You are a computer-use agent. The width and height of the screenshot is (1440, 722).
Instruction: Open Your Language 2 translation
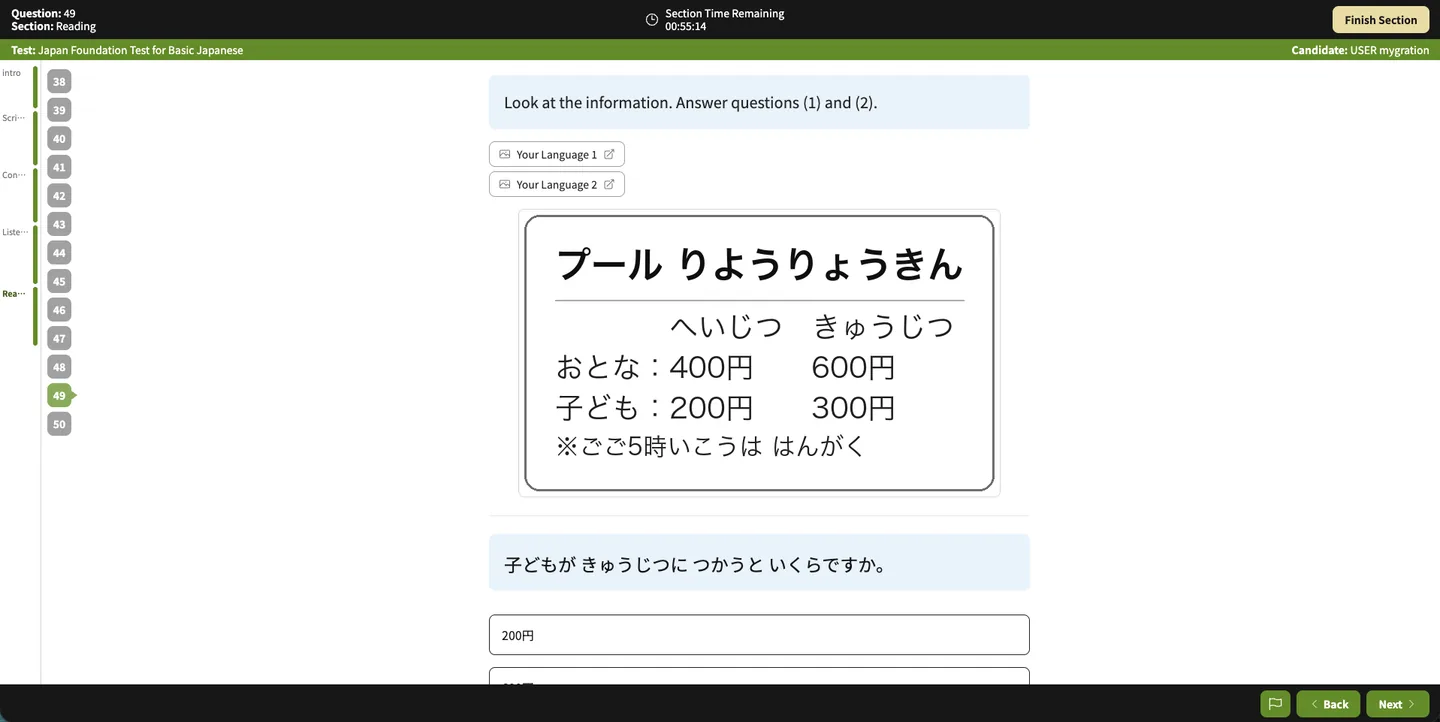coord(557,184)
